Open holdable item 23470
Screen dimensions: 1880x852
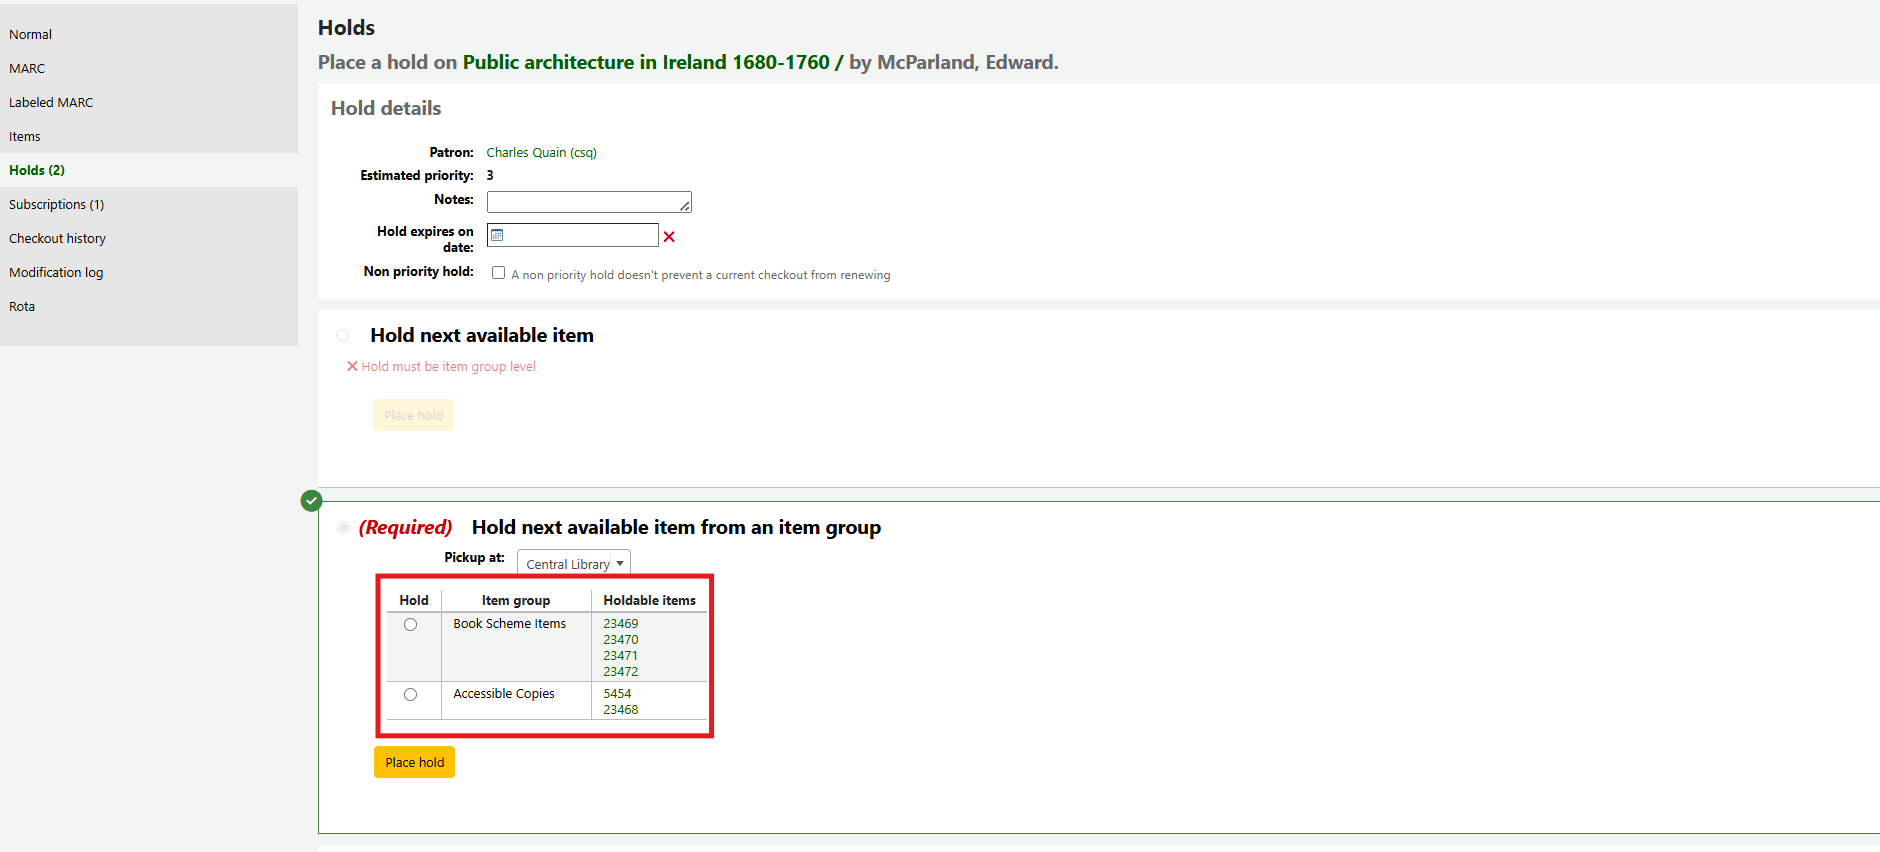(621, 639)
